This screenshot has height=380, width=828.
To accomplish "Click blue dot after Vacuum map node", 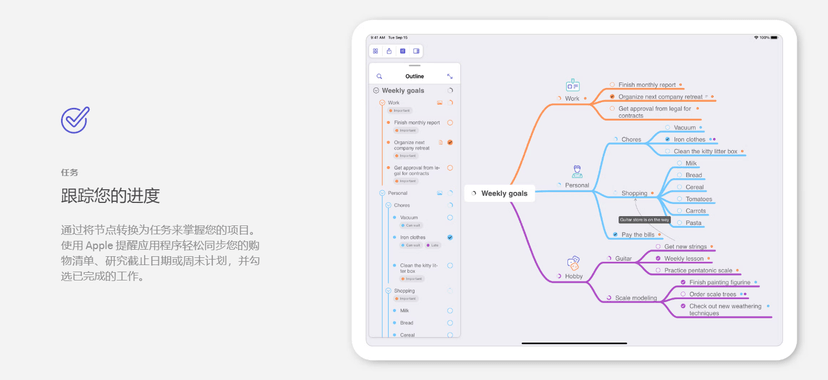I will click(x=701, y=128).
